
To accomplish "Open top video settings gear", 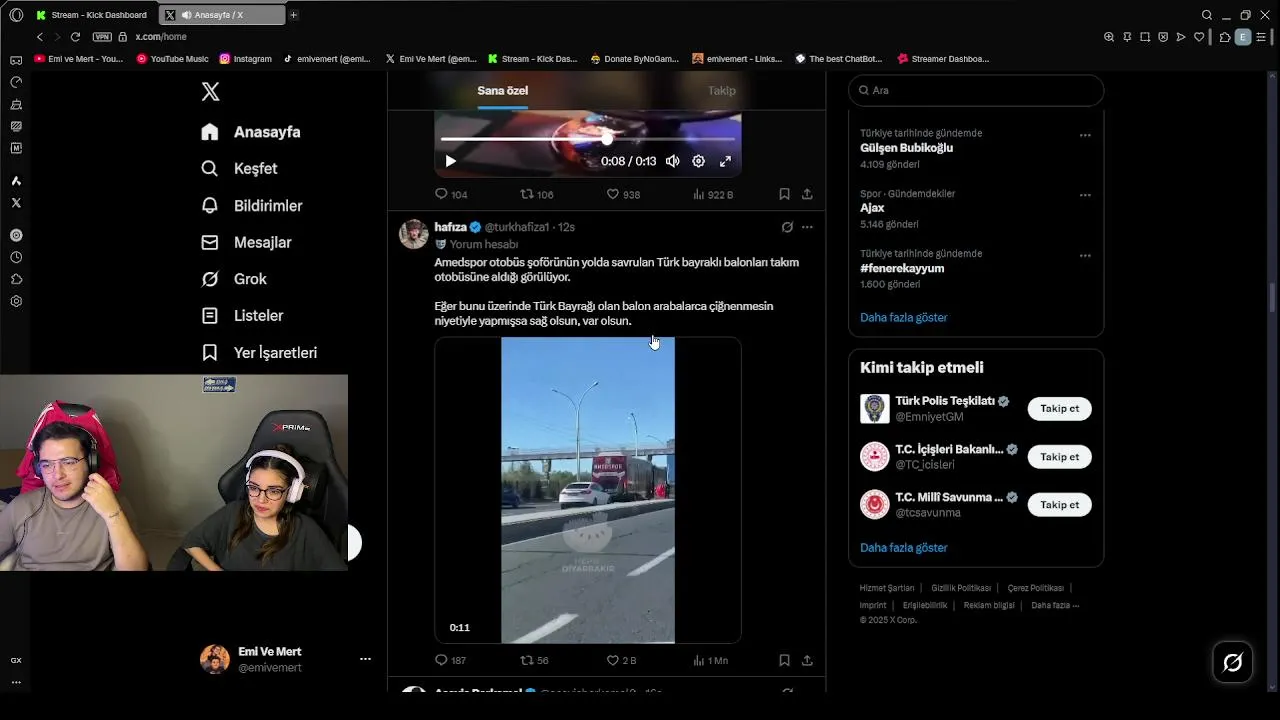I will (x=699, y=161).
